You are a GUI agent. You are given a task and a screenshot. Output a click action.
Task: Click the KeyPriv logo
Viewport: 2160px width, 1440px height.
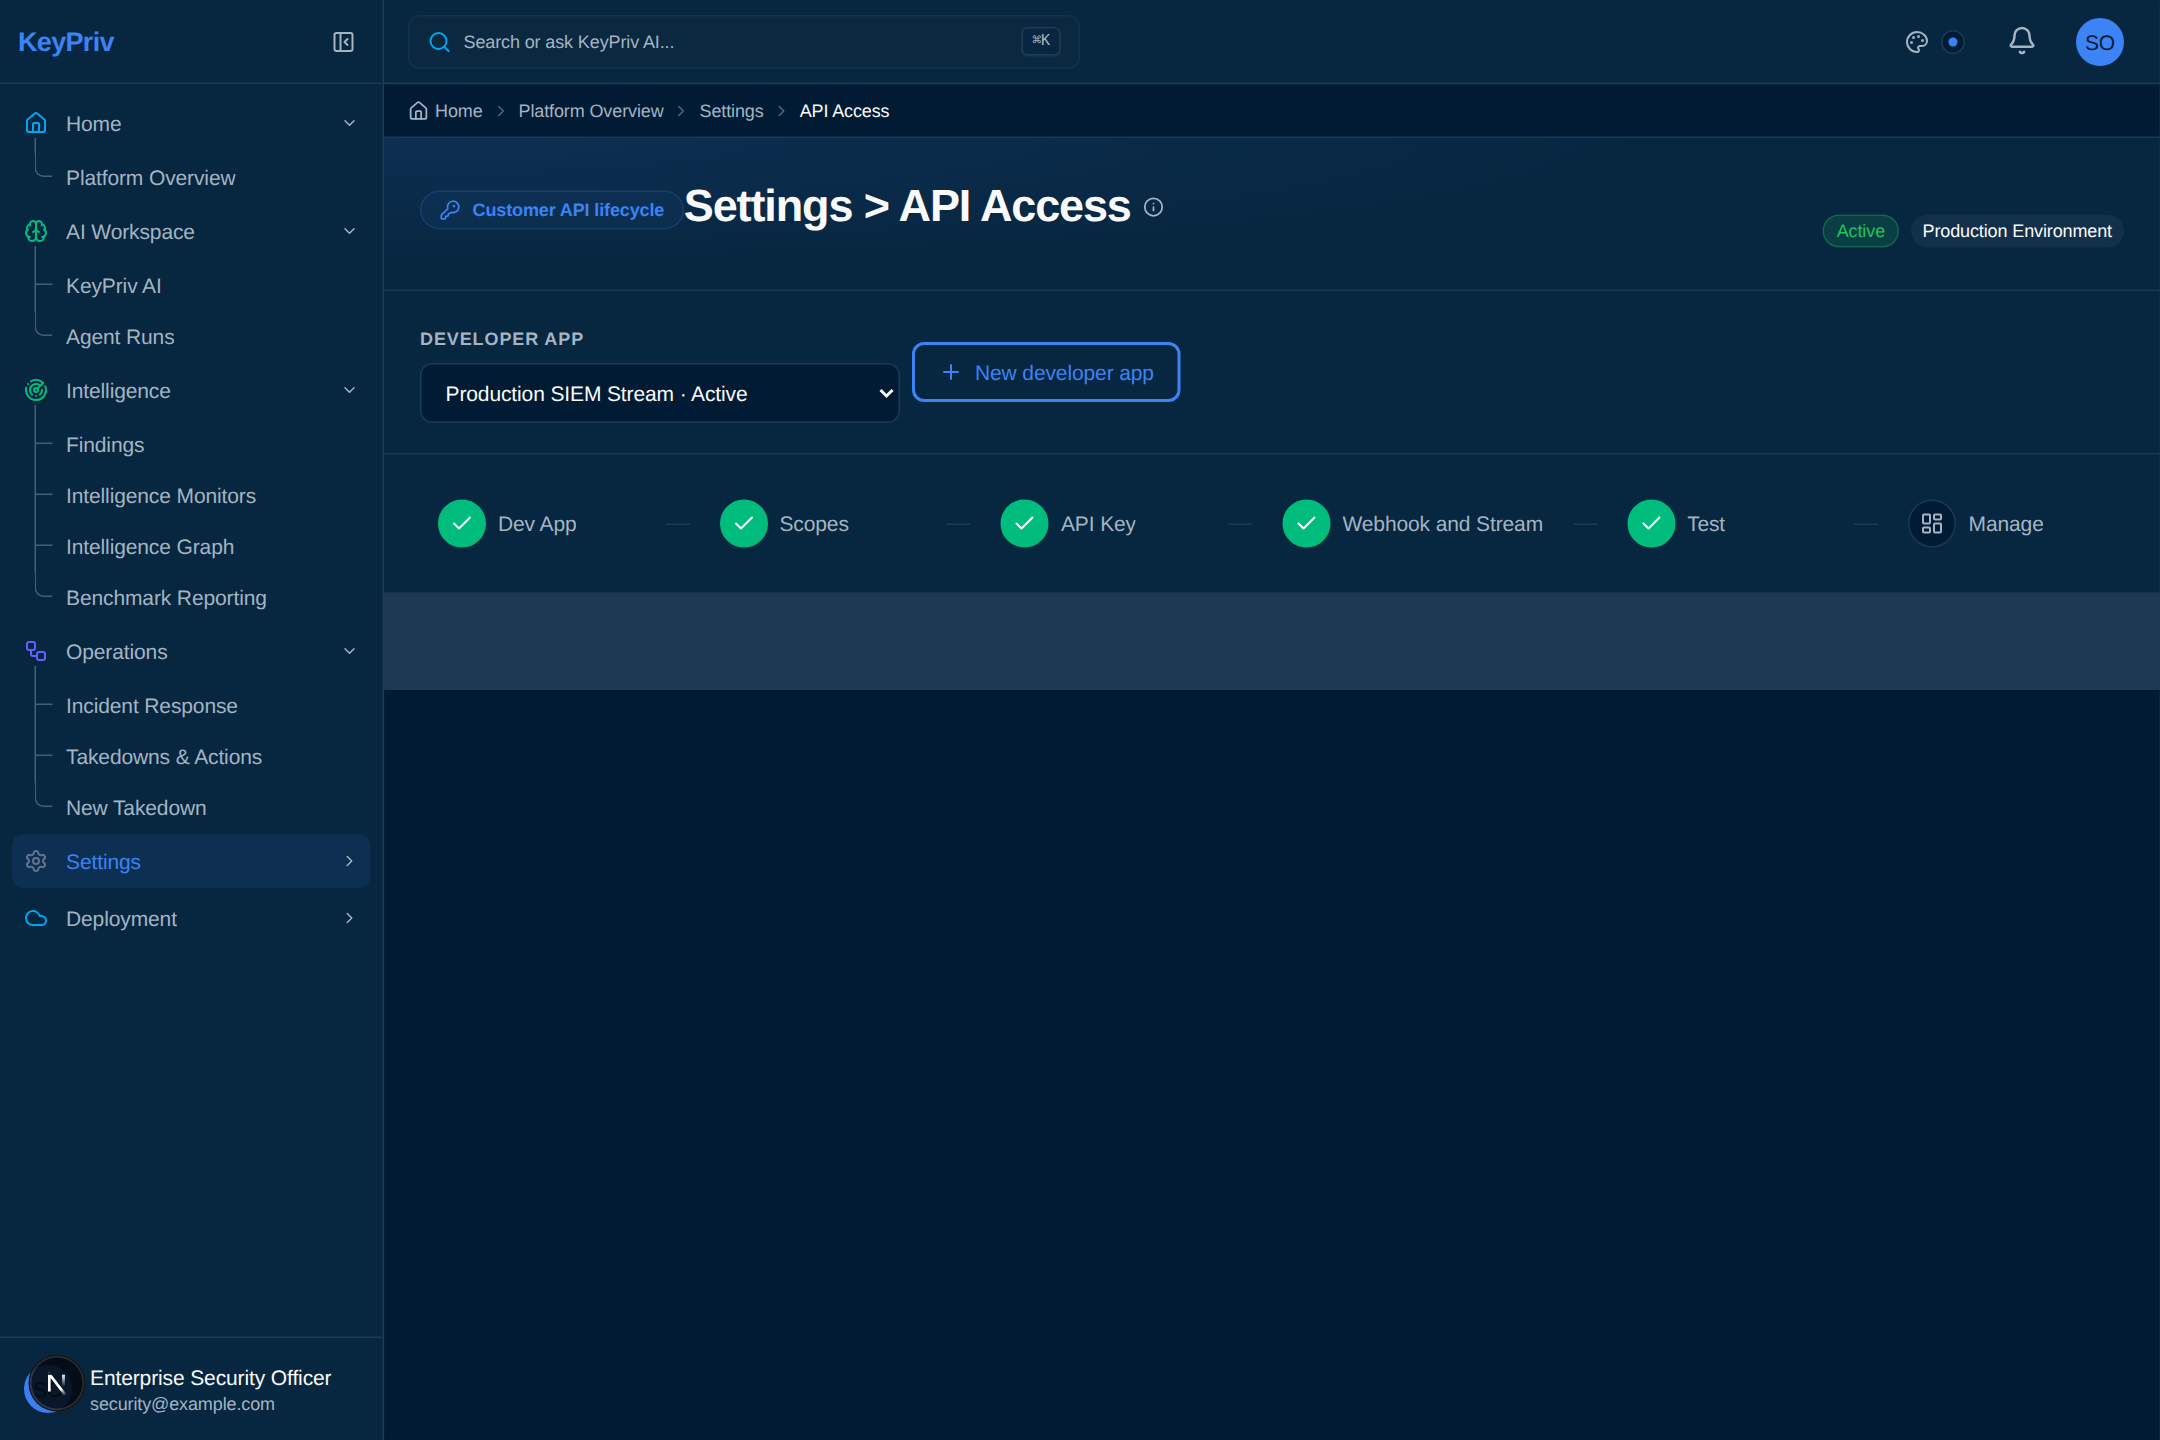click(66, 42)
